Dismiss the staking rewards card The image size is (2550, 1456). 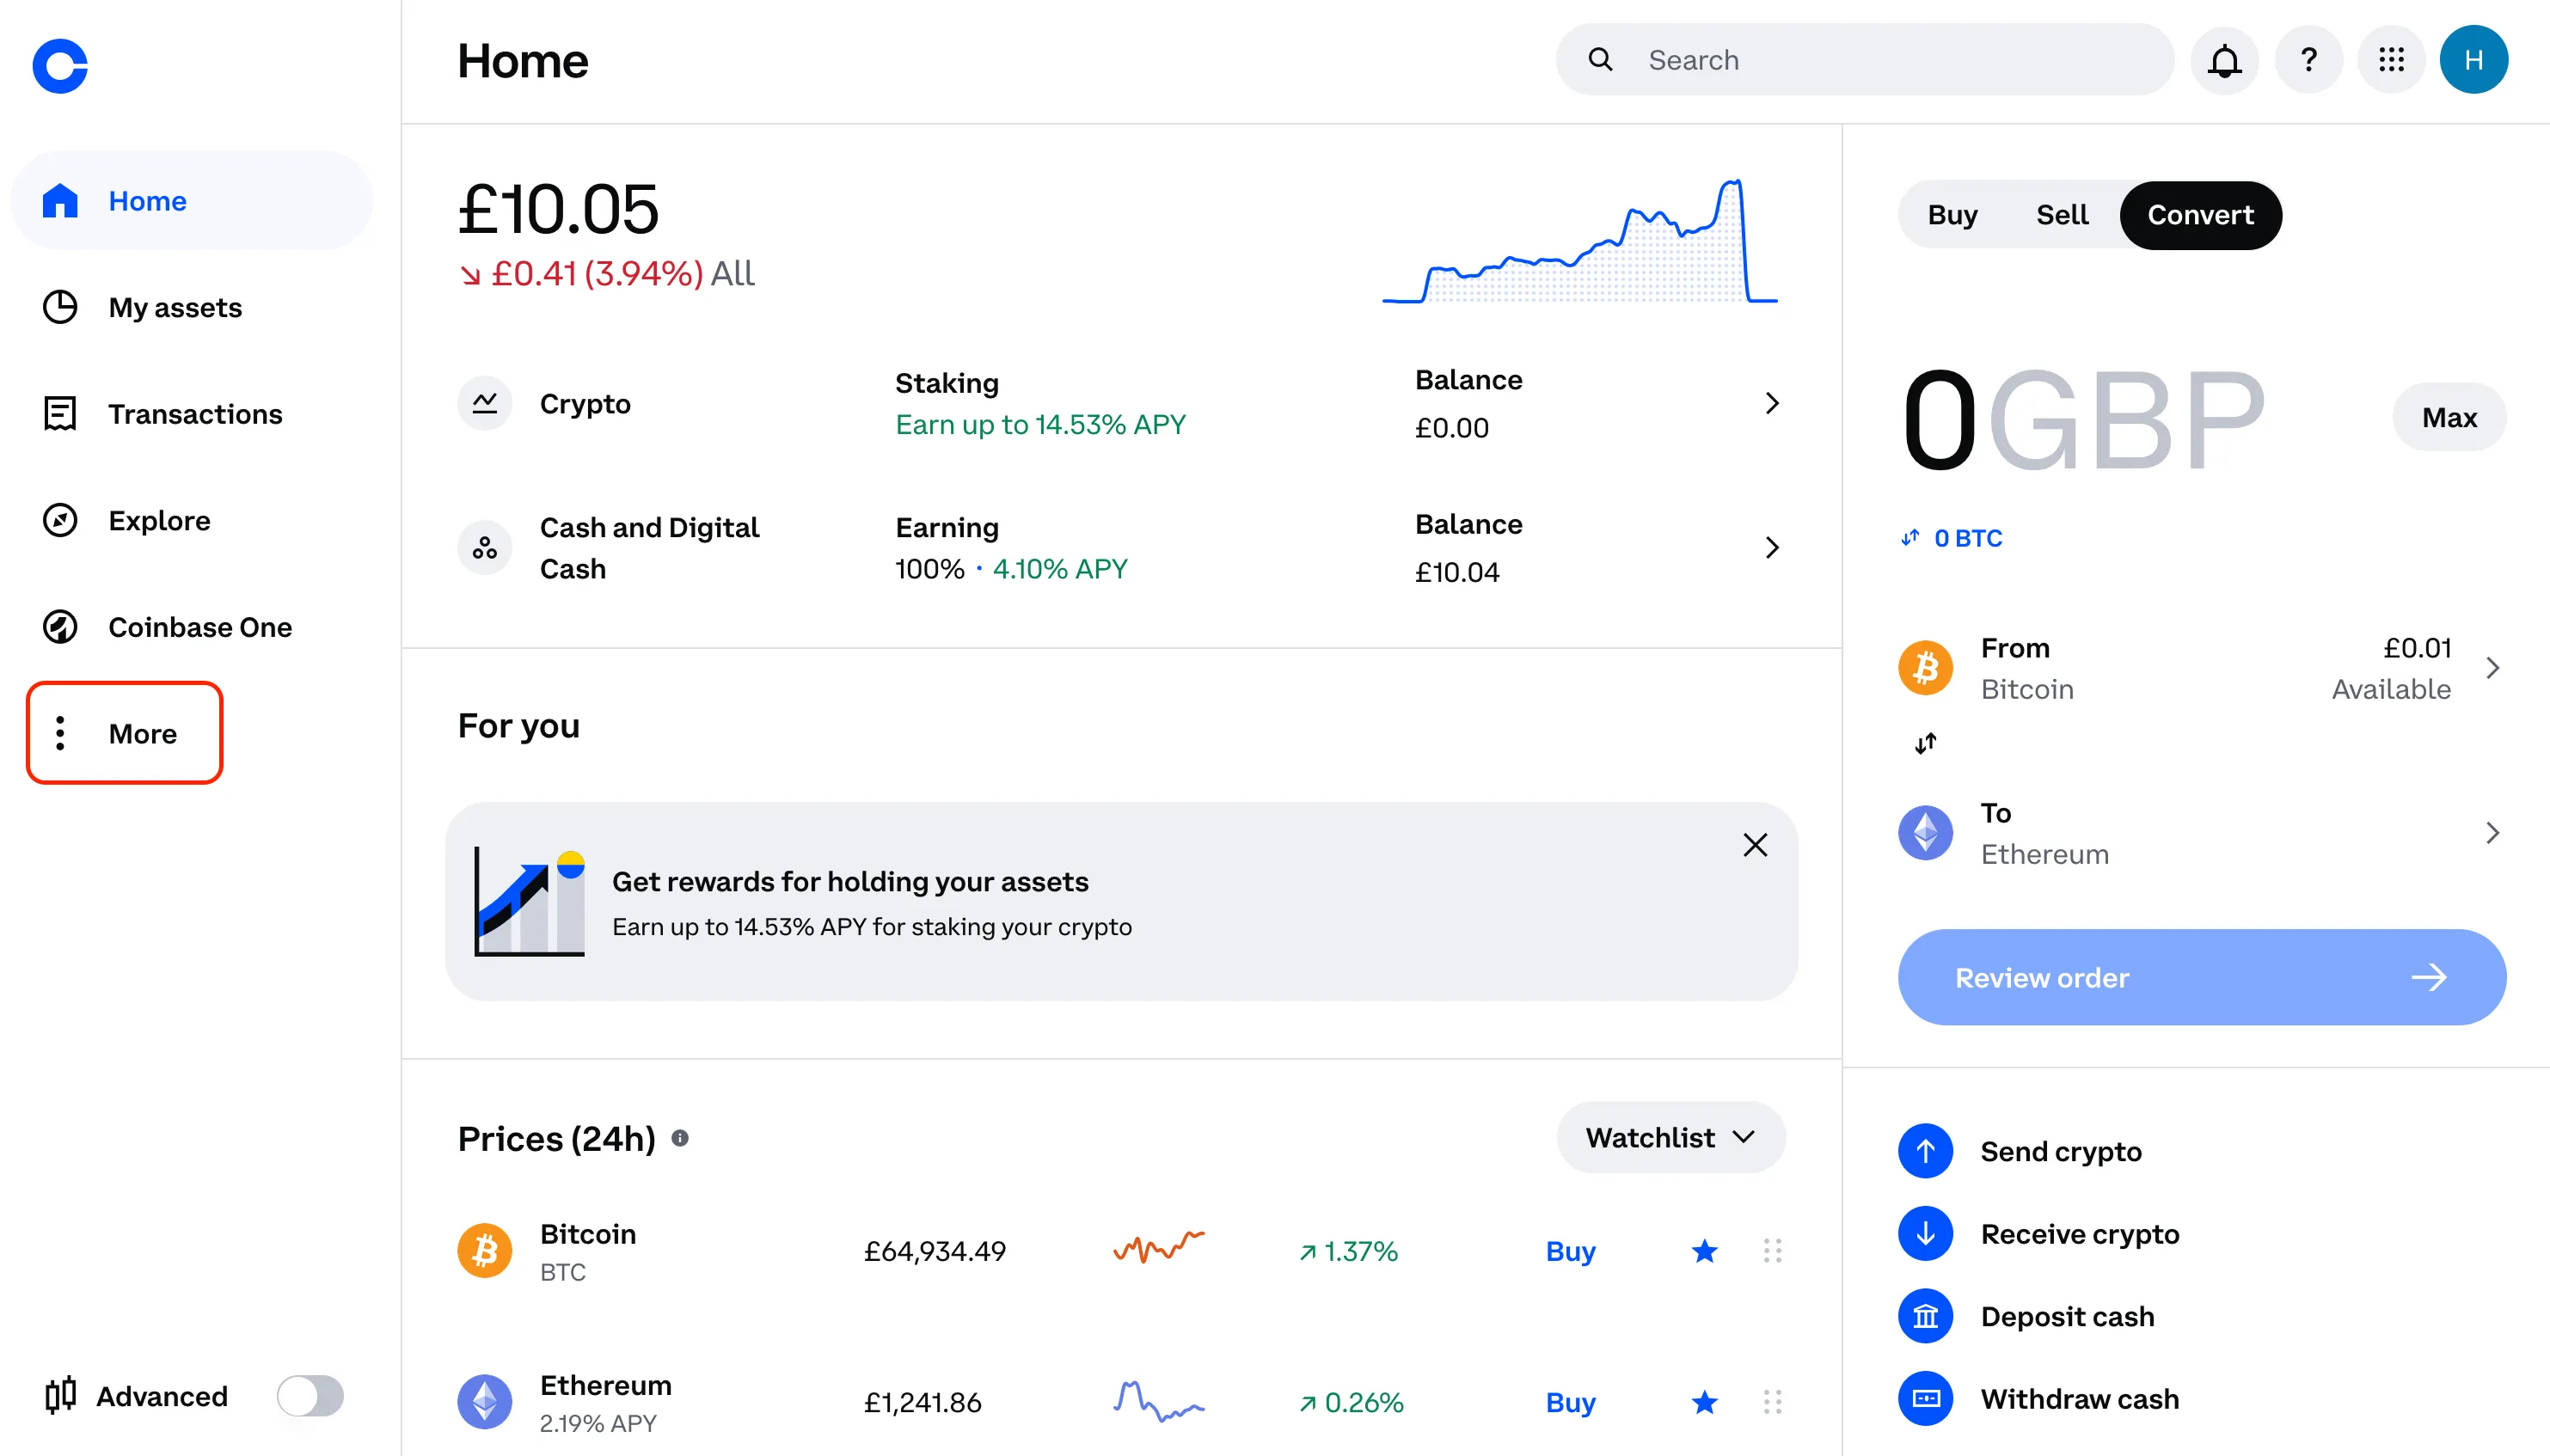coord(1755,845)
